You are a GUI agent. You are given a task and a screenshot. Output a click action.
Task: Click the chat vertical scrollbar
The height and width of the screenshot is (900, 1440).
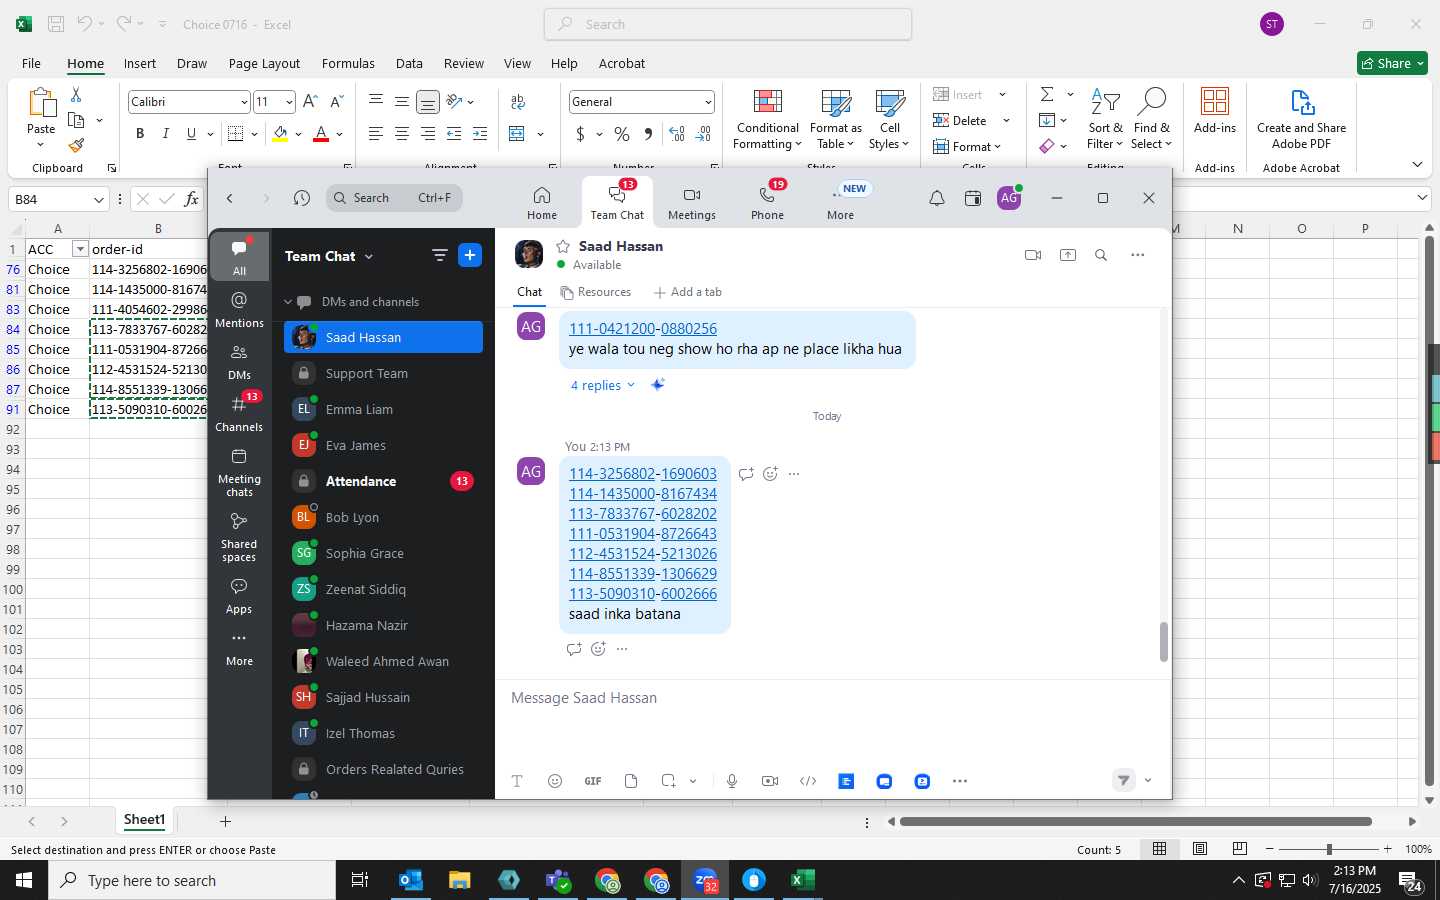(1163, 641)
